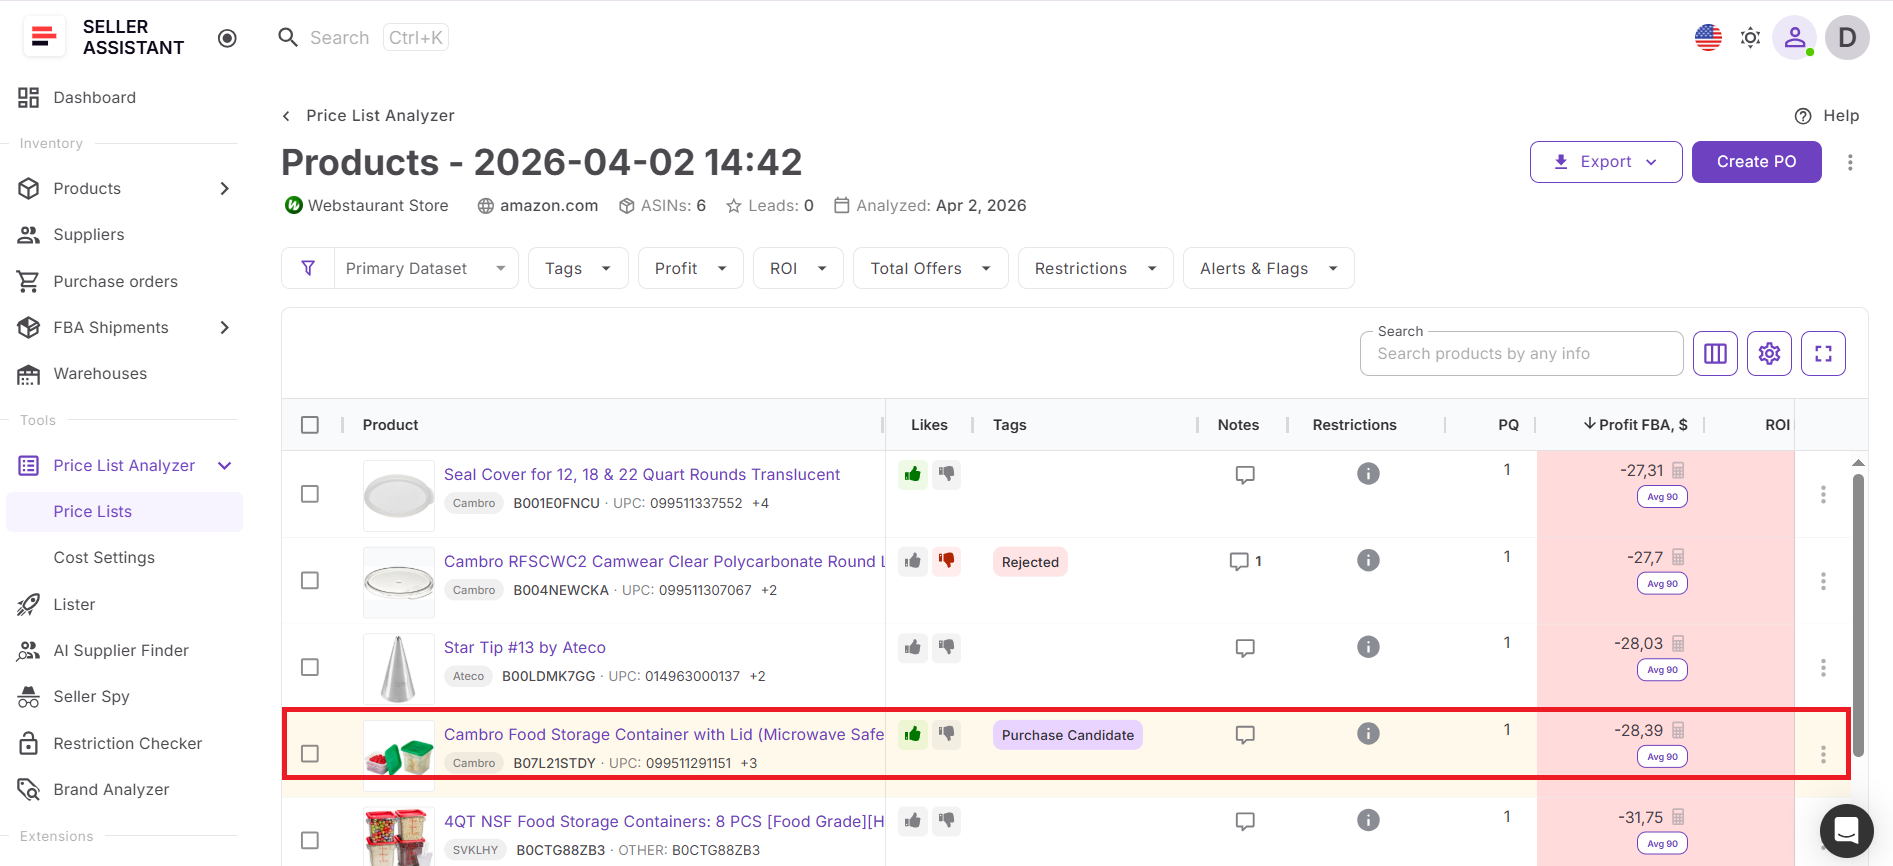
Task: Sort by the Profit FBA, $ column
Action: click(1636, 425)
